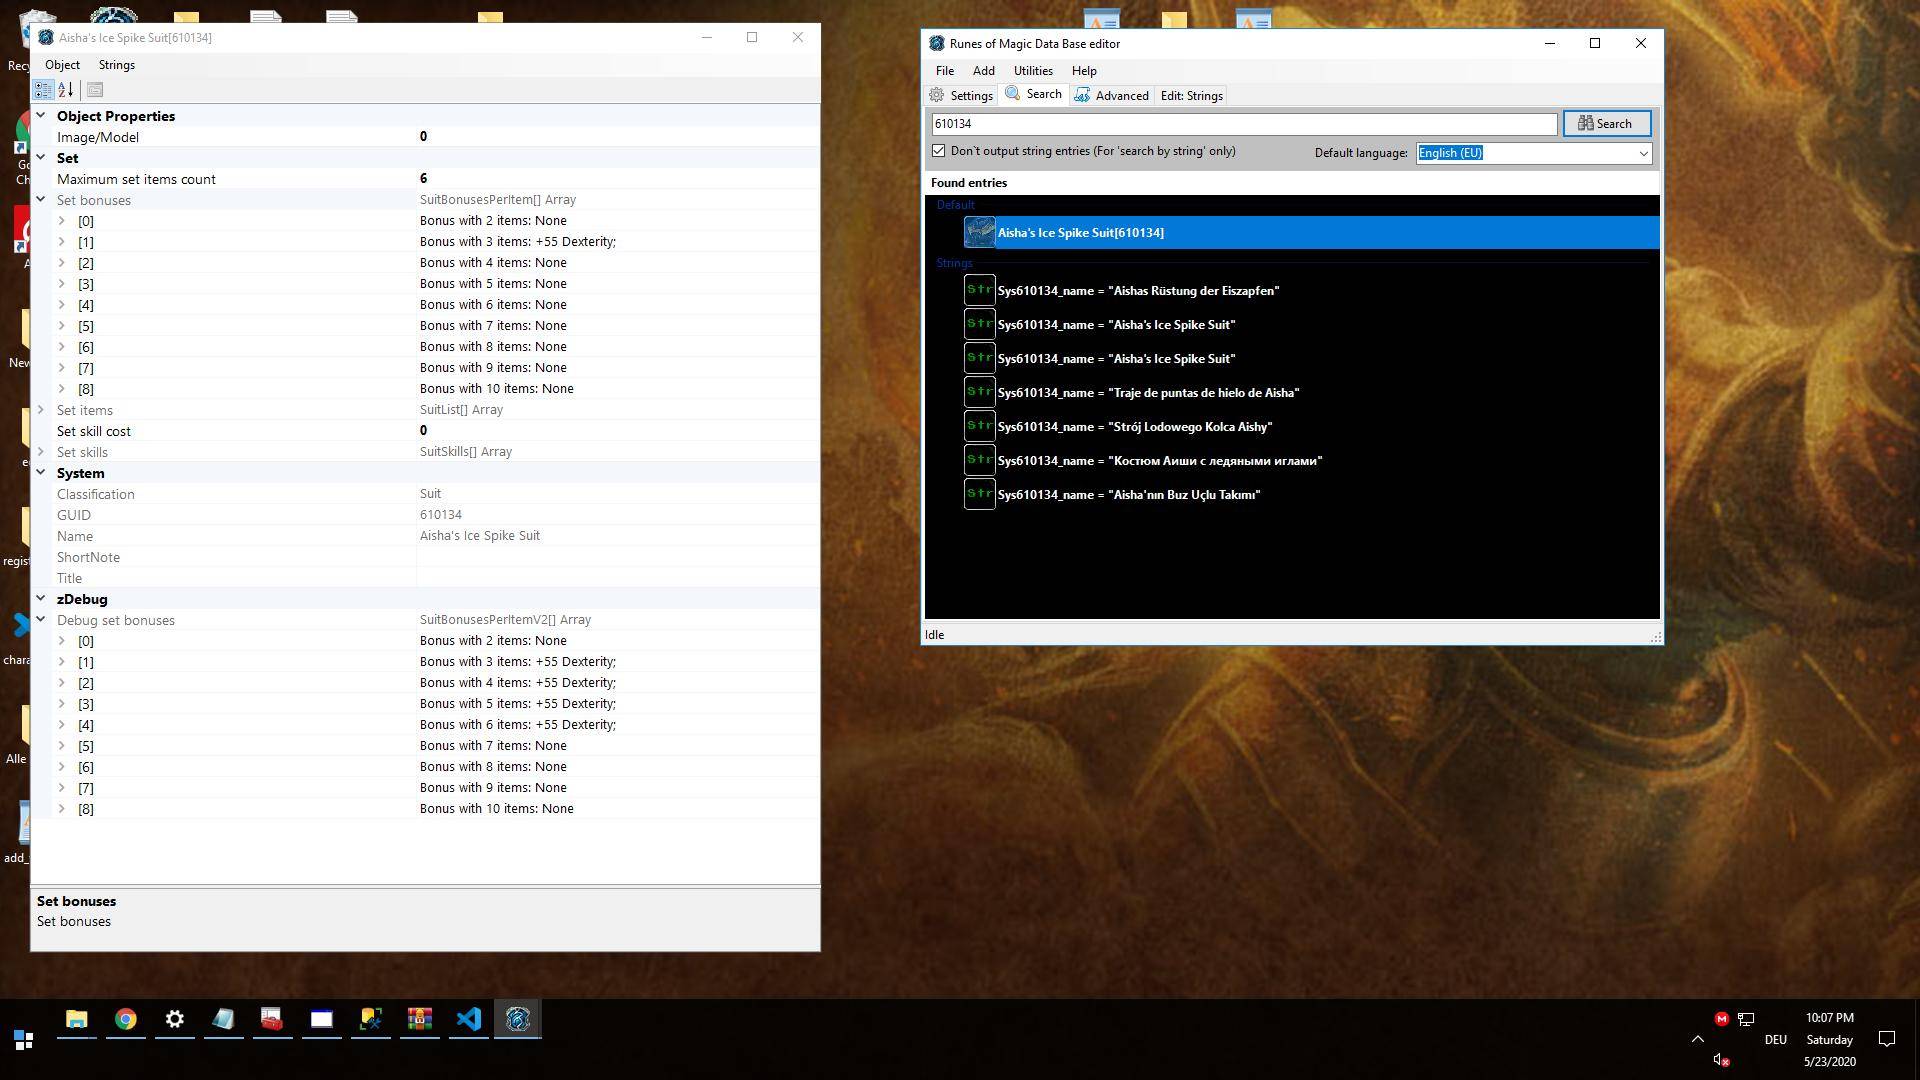Open File Explorer from the taskbar

point(76,1019)
